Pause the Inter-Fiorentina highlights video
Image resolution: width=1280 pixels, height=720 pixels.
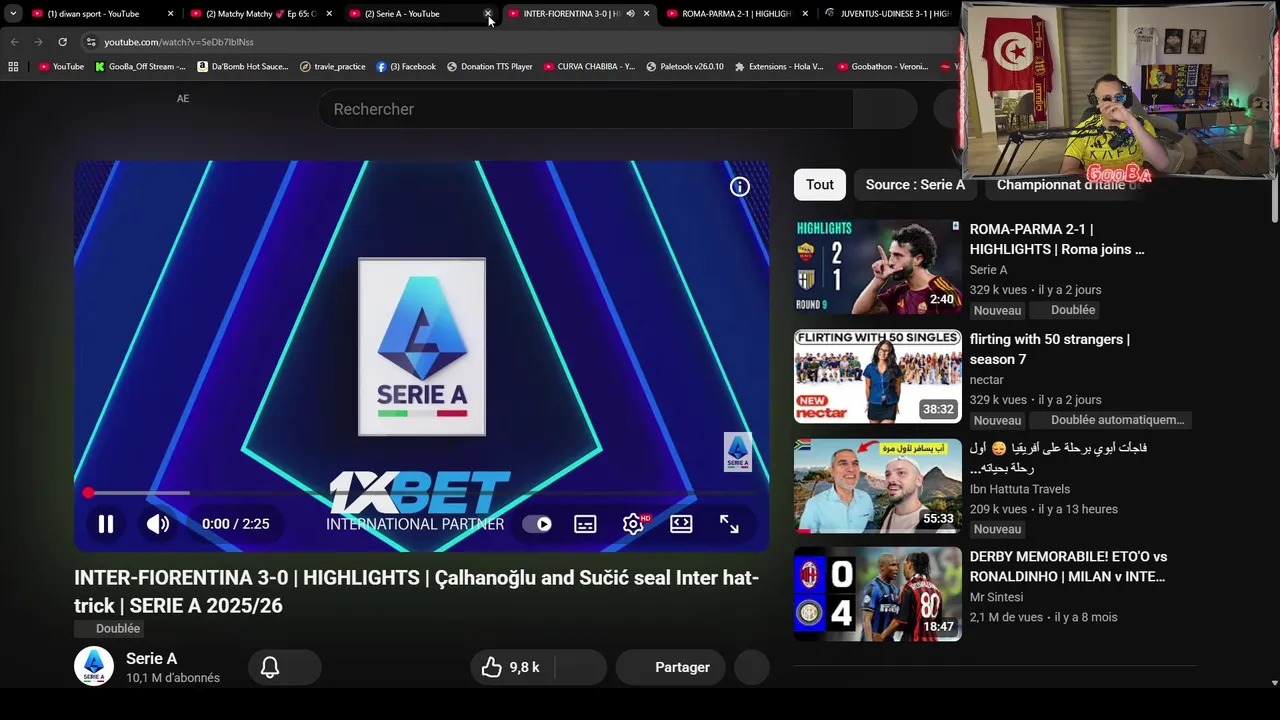(x=105, y=524)
